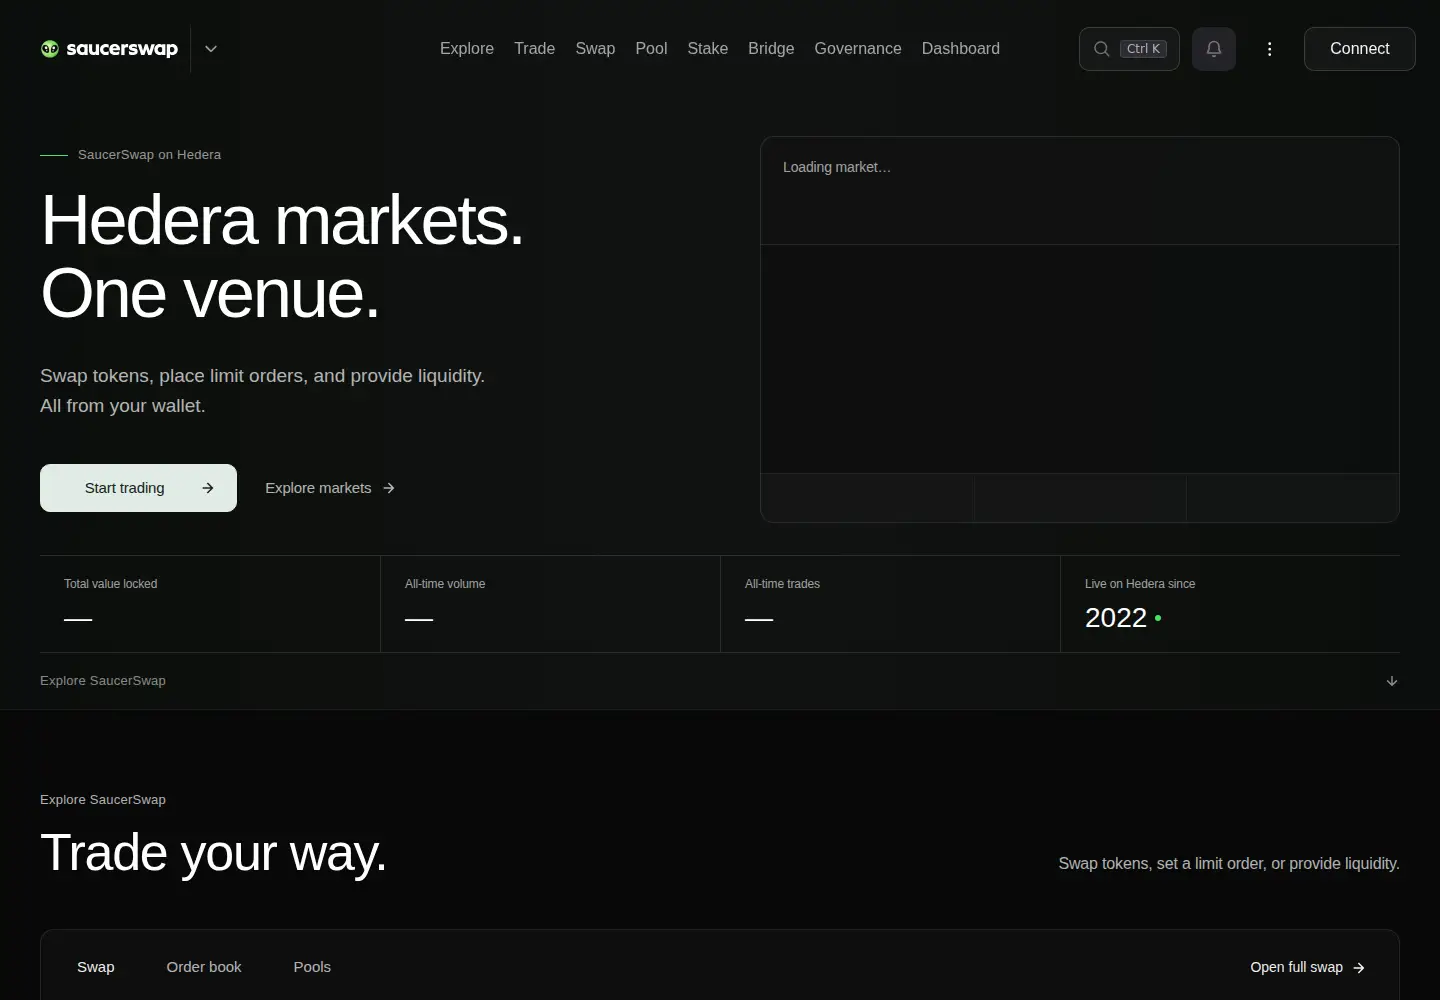Go to the Trade page

click(535, 49)
